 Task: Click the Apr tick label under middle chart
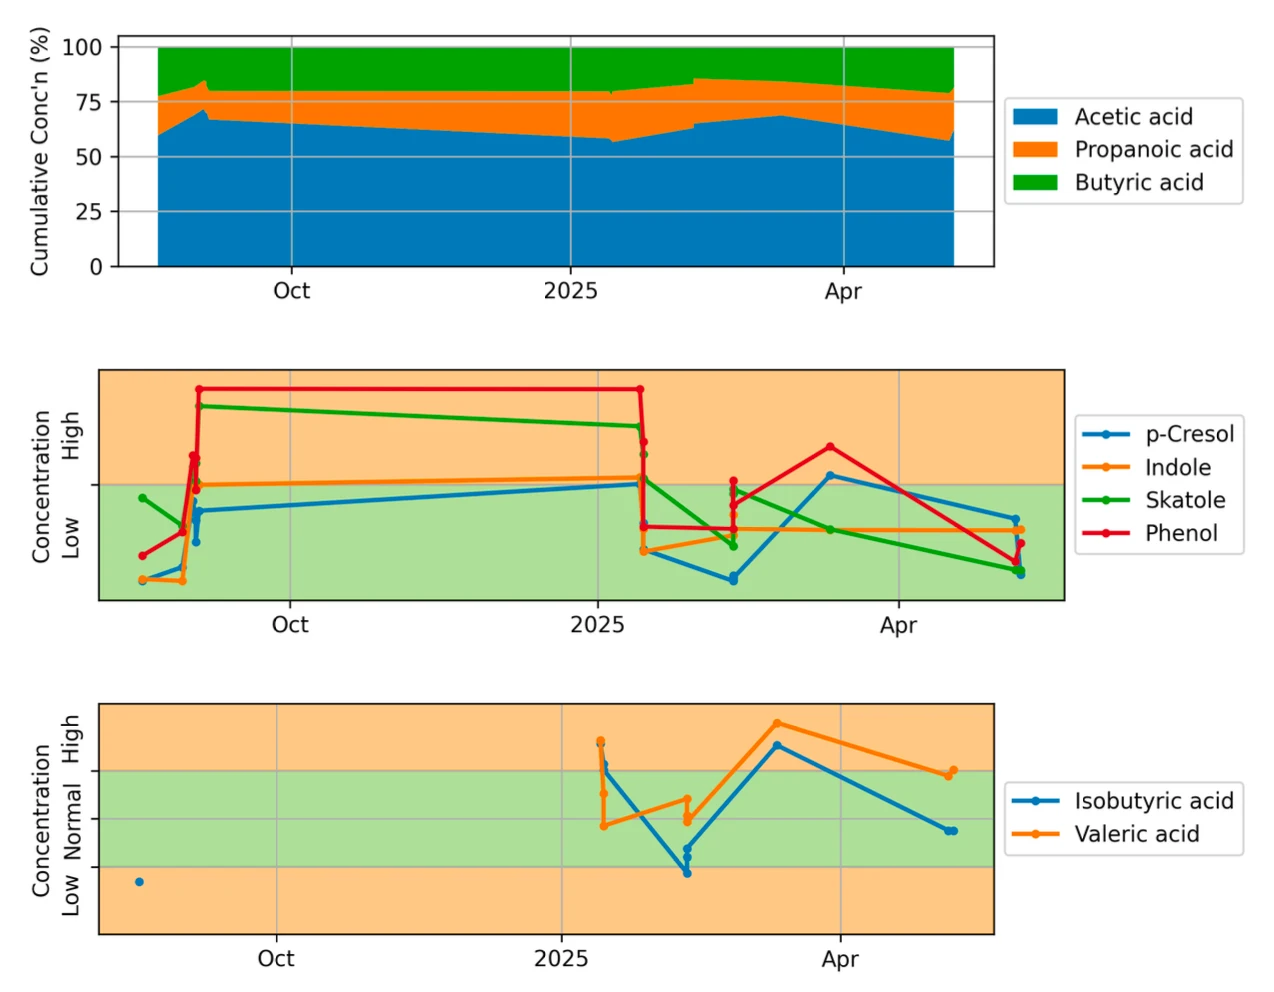pyautogui.click(x=898, y=625)
